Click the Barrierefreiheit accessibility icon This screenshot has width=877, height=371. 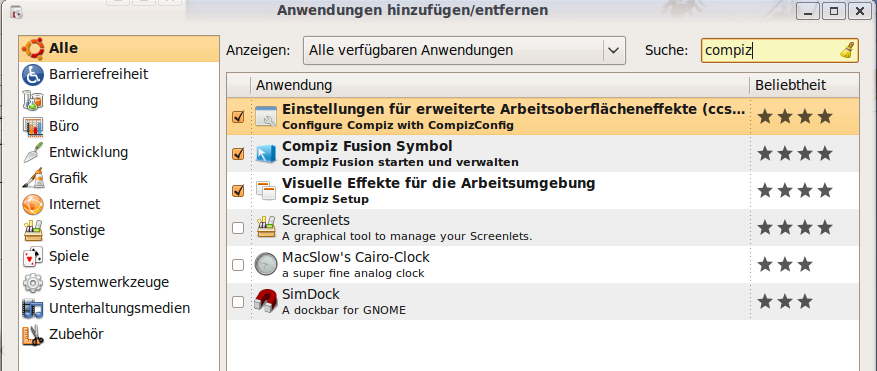[33, 74]
